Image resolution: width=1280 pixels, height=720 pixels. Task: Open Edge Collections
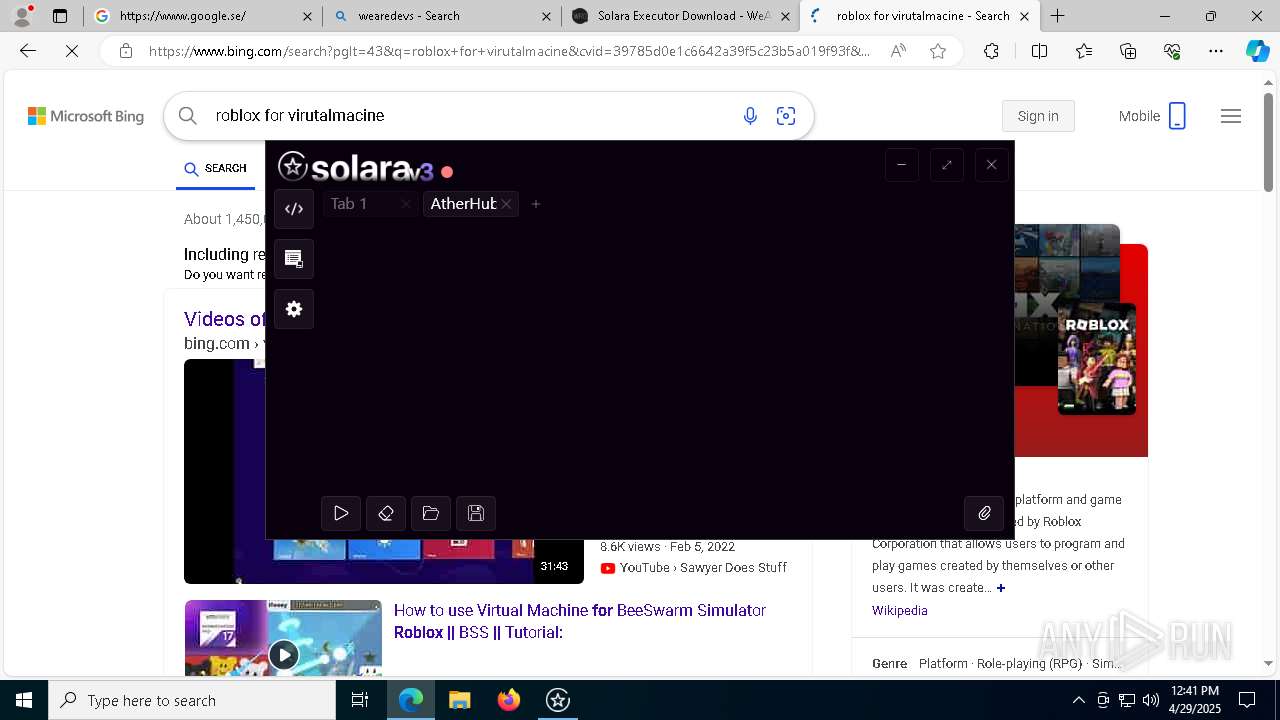1128,51
